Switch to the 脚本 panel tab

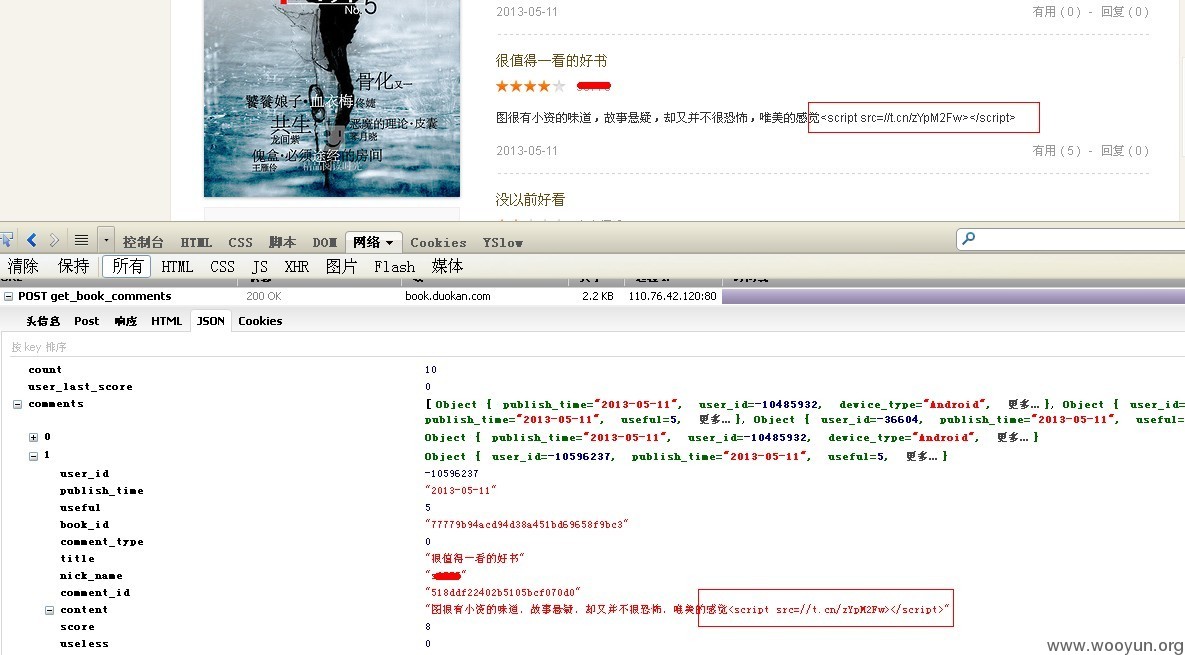pos(282,242)
